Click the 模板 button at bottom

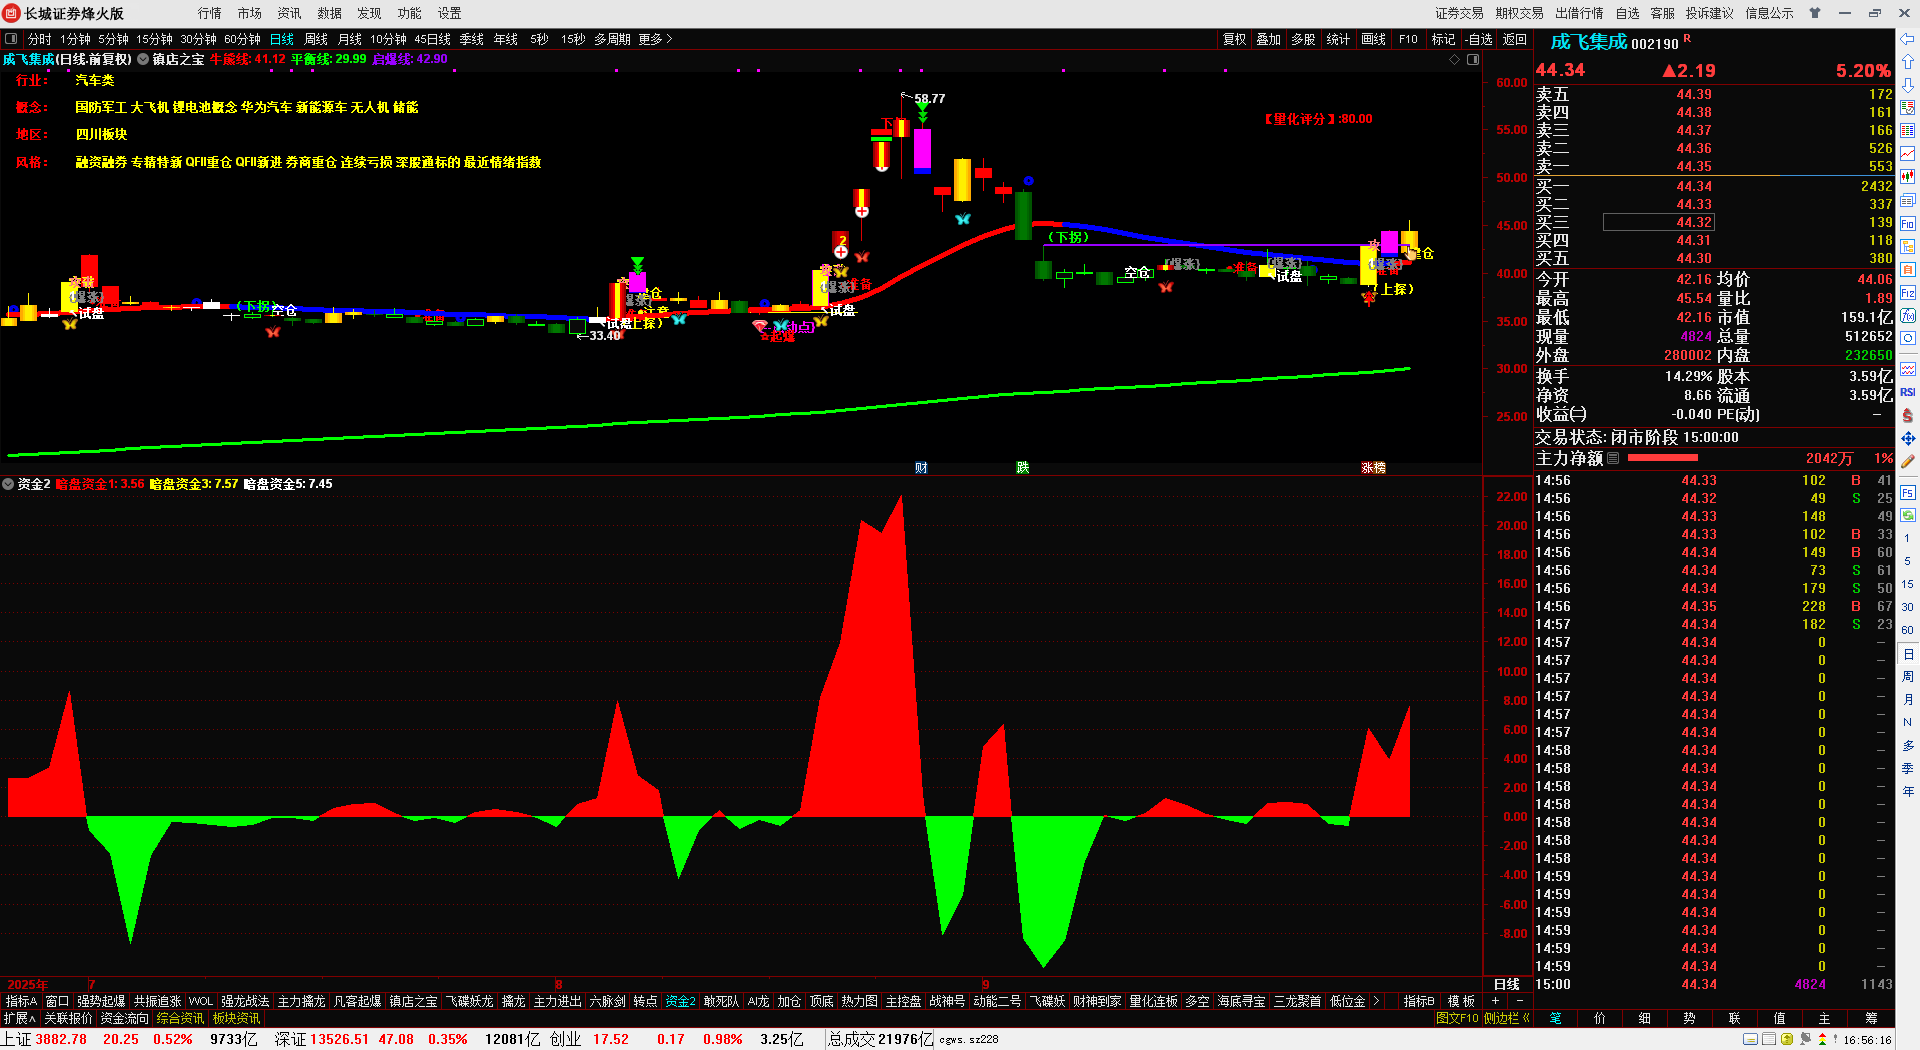pyautogui.click(x=1461, y=1001)
